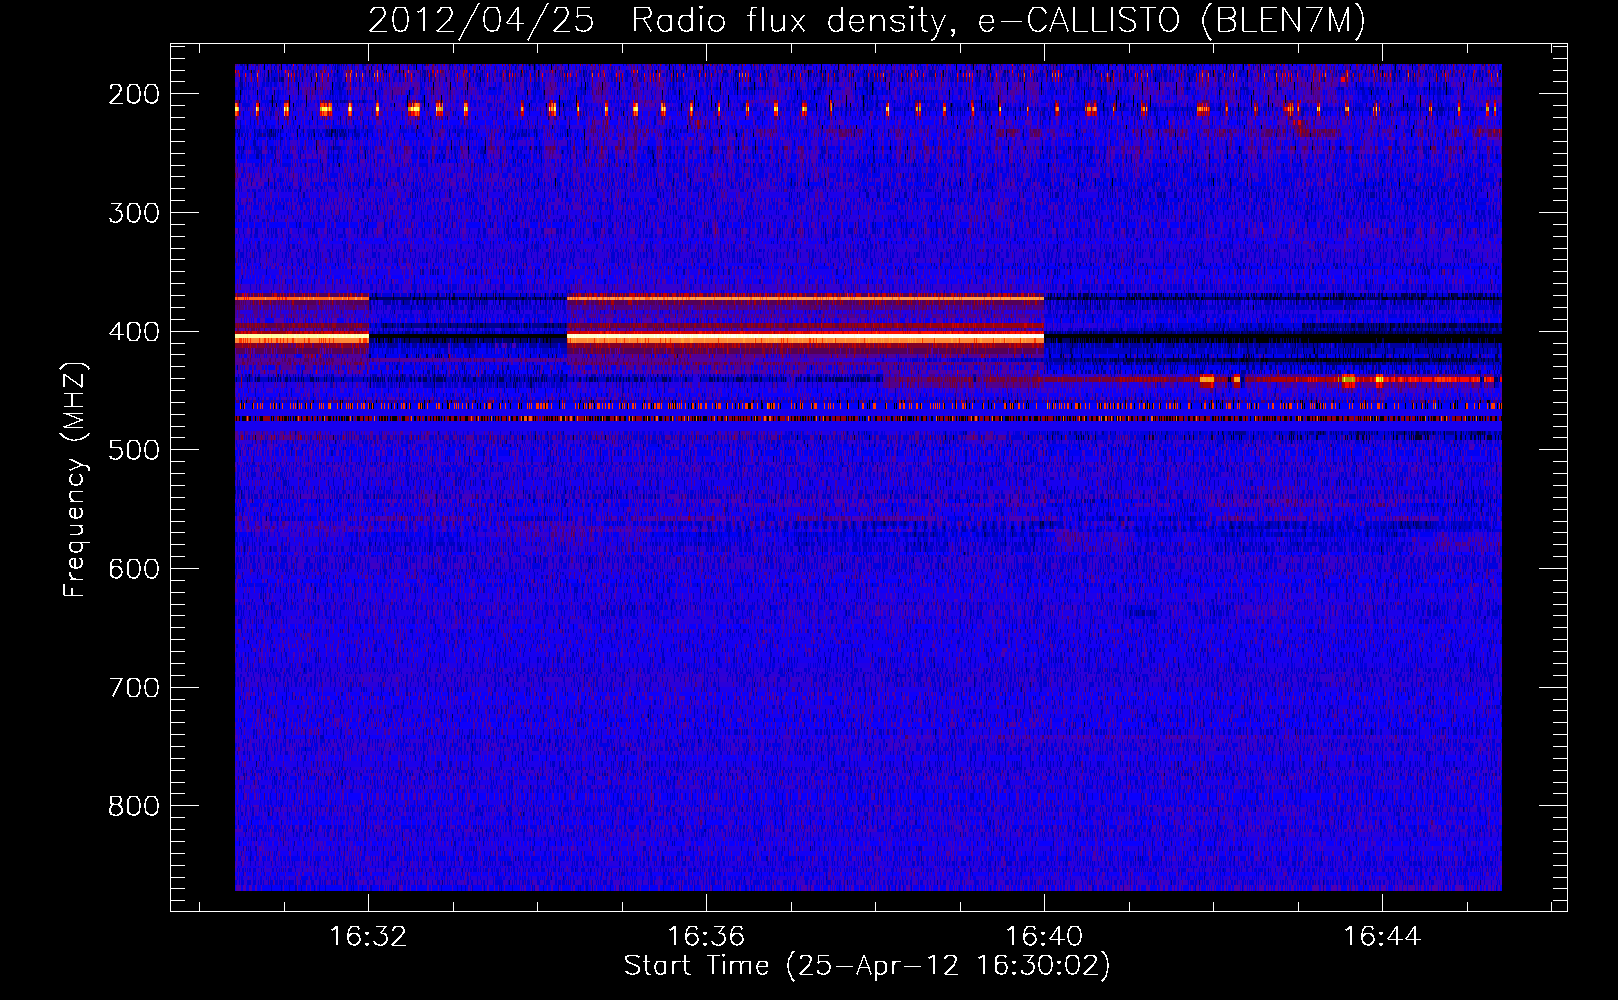1618x1000 pixels.
Task: Click the 16:44 time tick label
Action: [x=1382, y=936]
